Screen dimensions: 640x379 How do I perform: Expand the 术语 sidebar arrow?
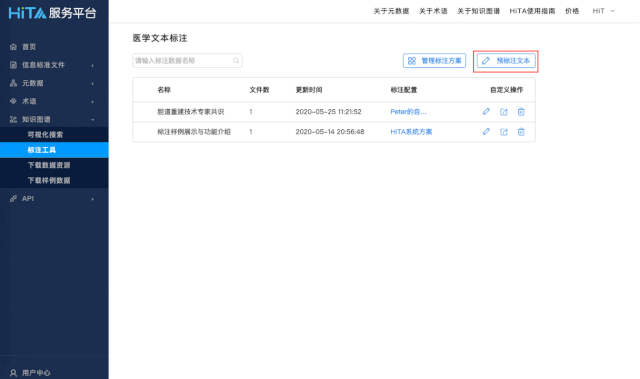point(93,102)
